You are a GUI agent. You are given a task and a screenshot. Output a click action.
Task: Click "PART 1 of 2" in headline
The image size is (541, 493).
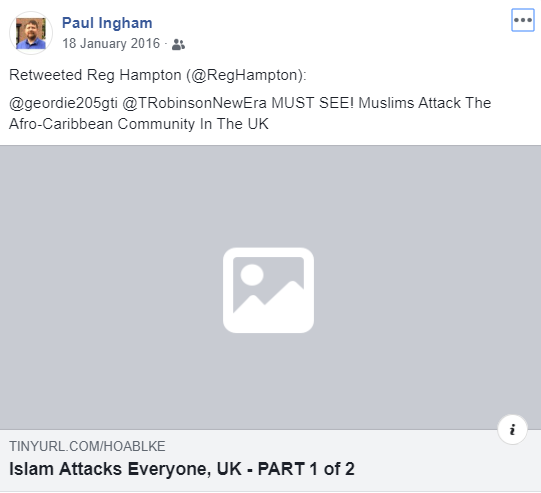(x=306, y=469)
